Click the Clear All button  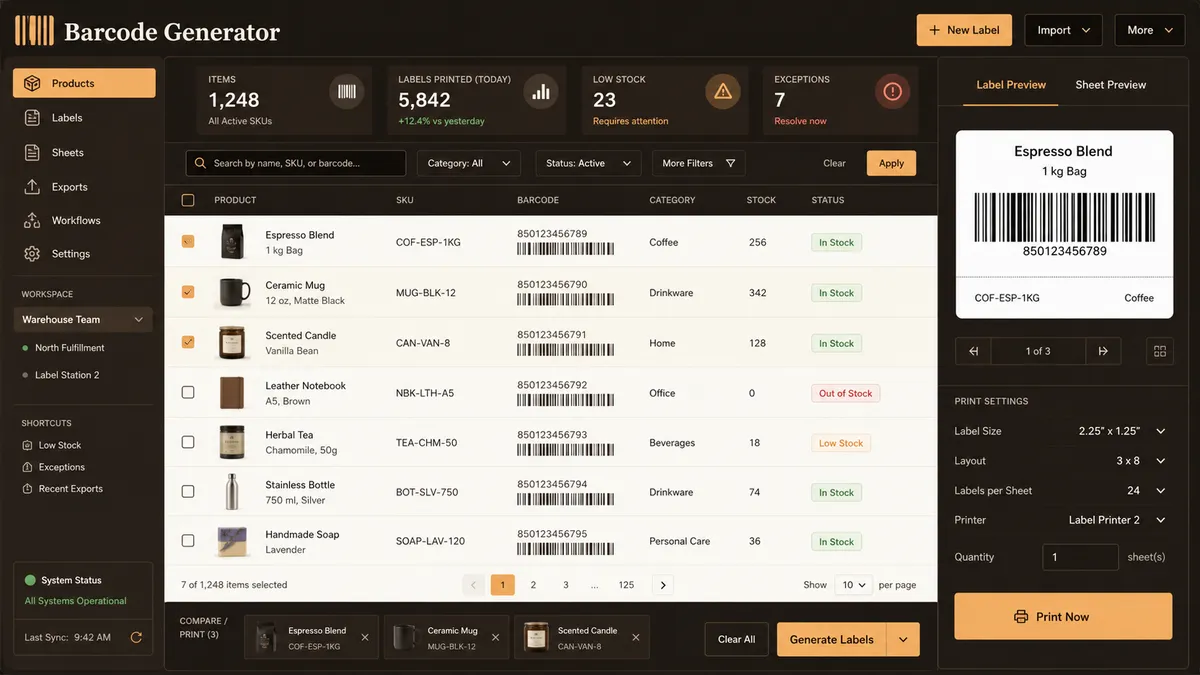pos(736,640)
